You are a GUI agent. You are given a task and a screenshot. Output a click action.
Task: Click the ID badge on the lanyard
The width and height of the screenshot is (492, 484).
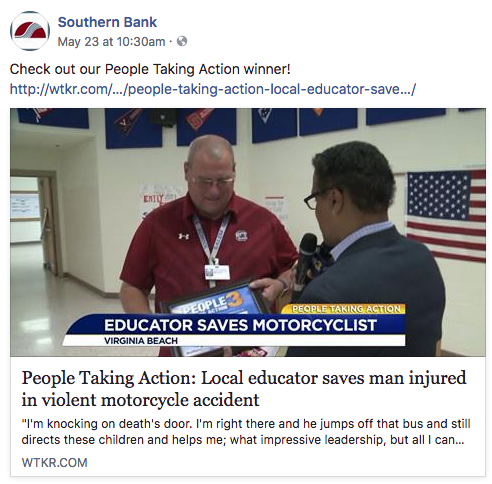[217, 273]
